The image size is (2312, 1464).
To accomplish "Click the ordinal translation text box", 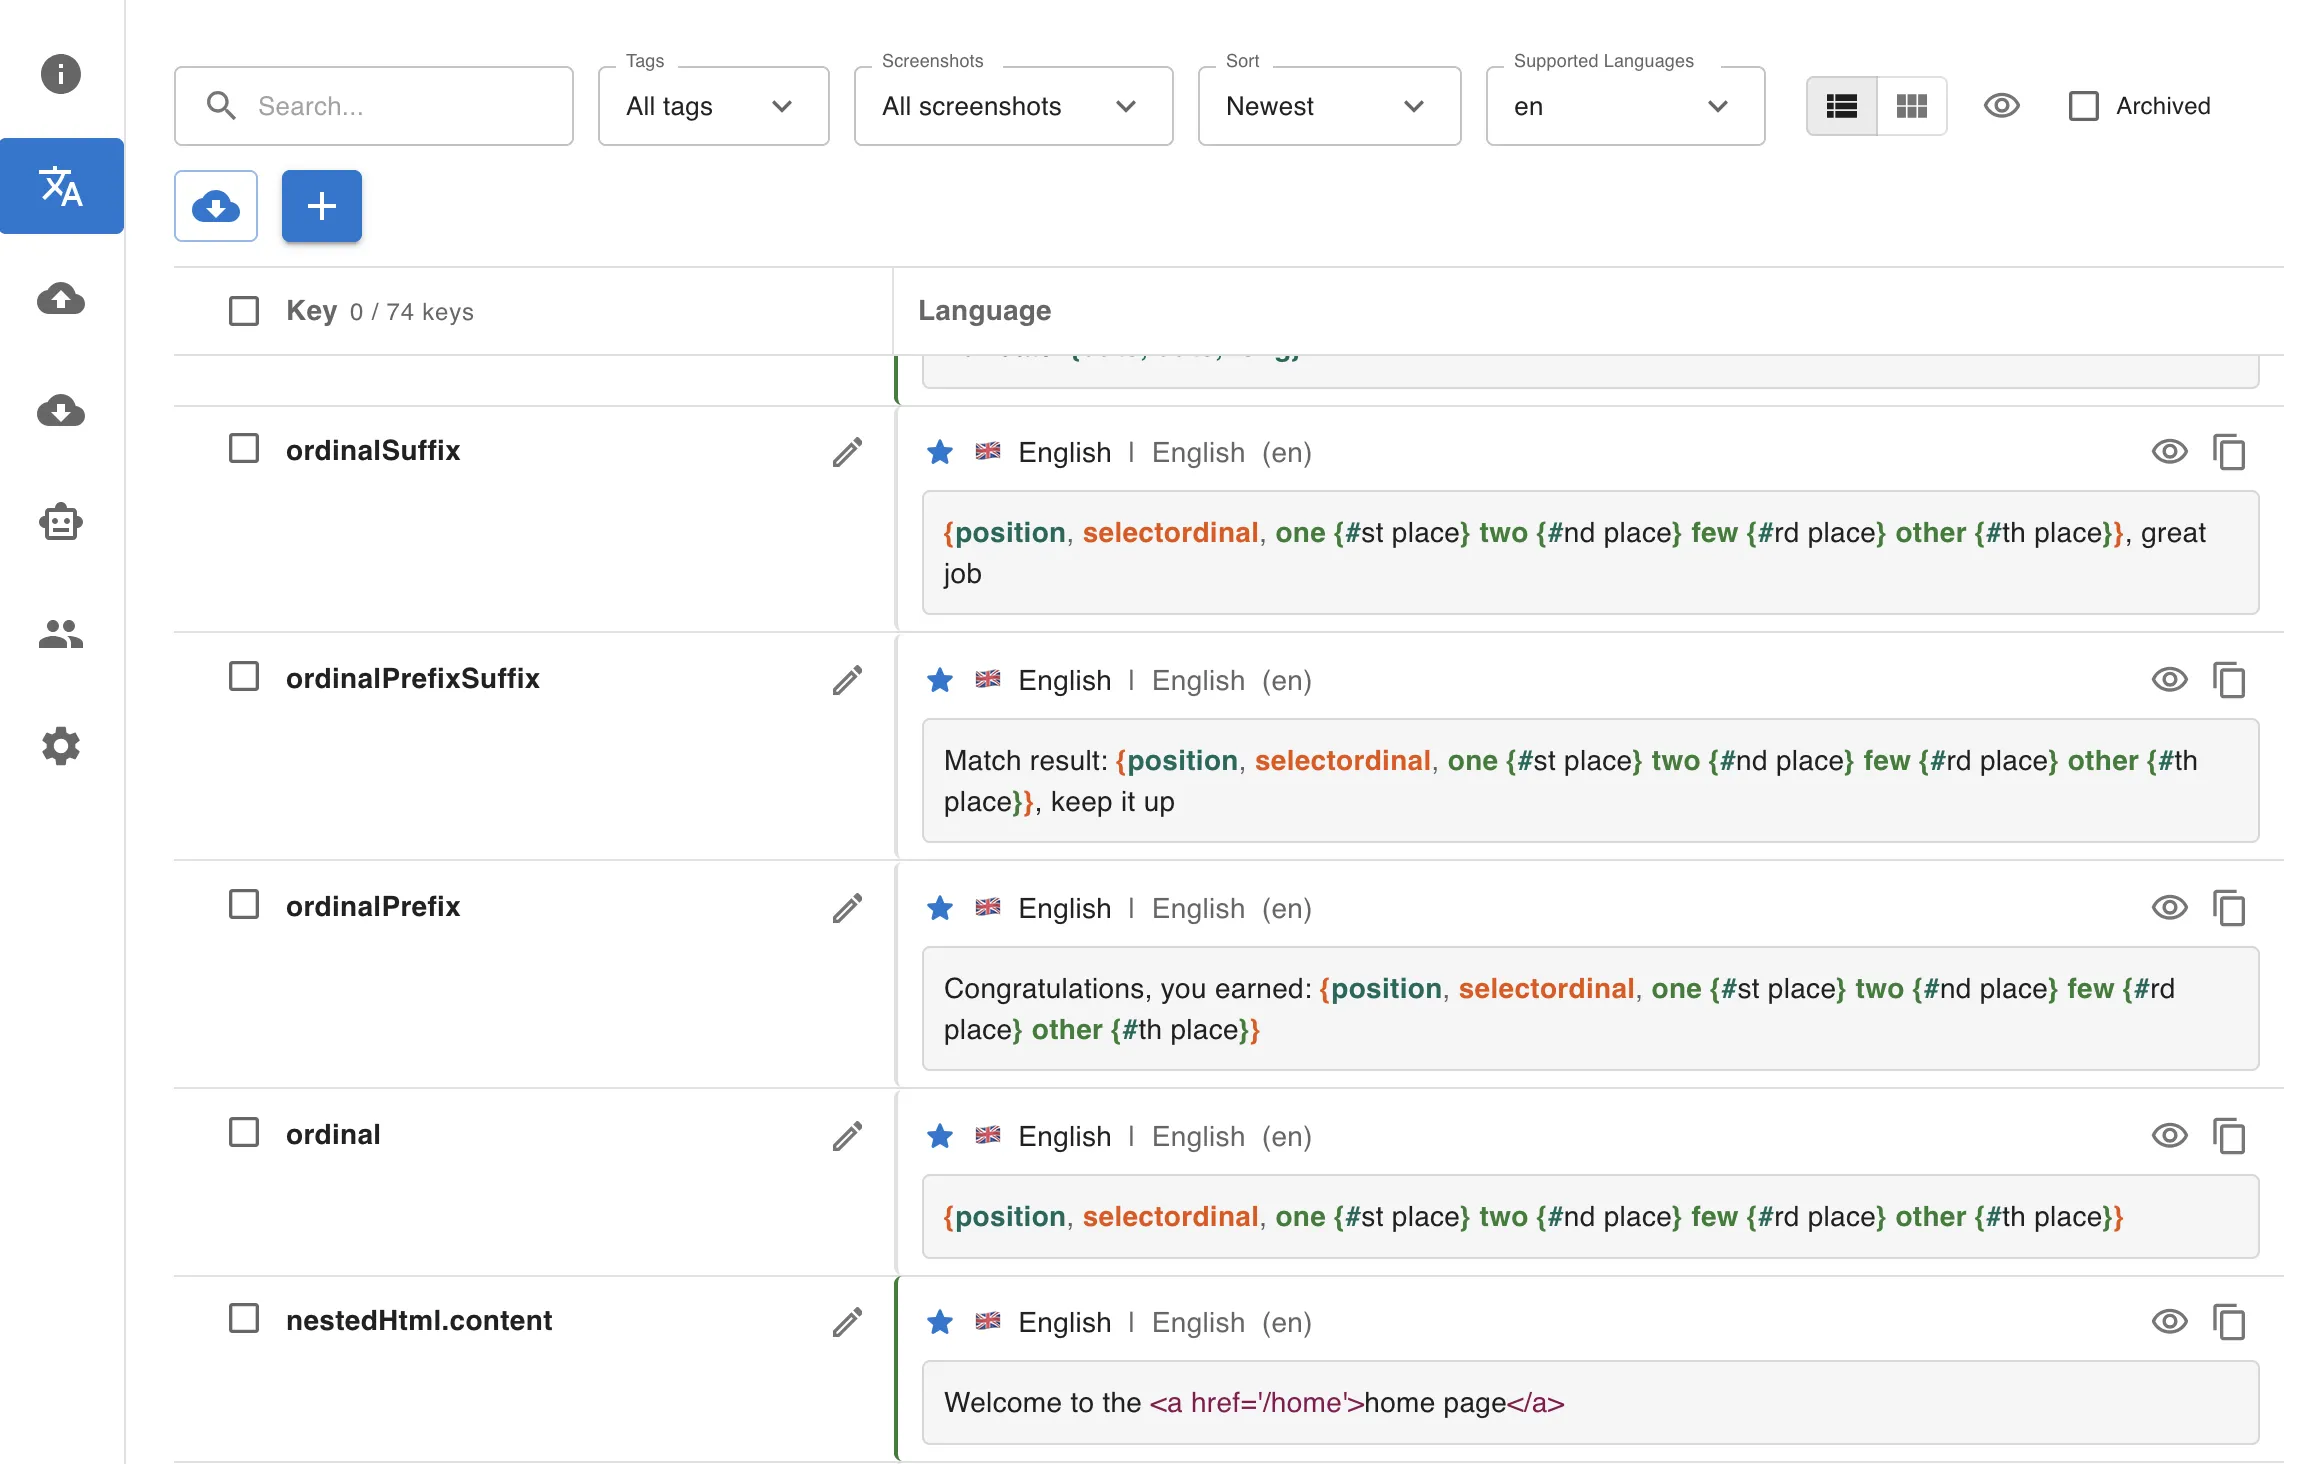I will click(x=1591, y=1217).
